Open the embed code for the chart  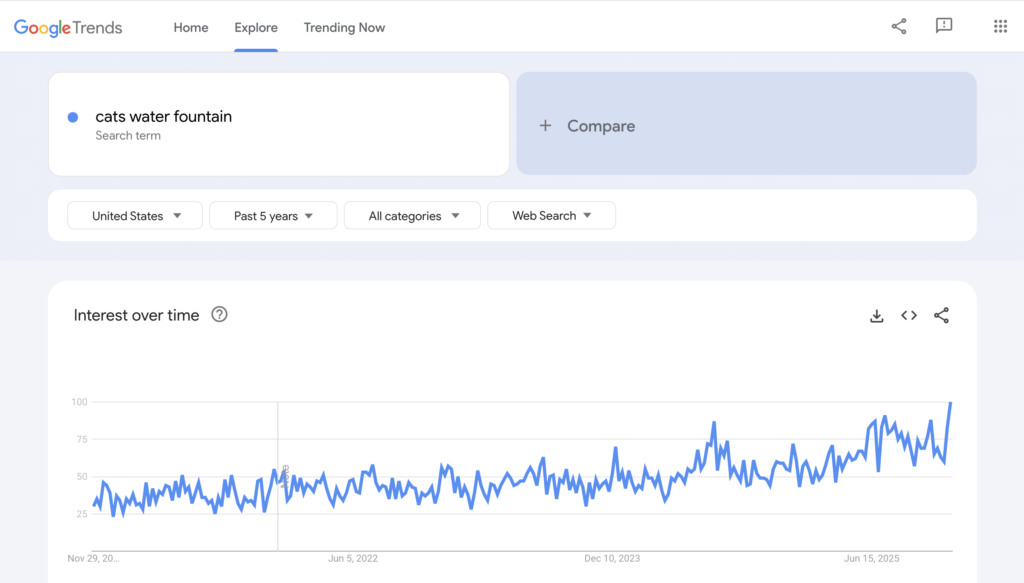point(909,315)
